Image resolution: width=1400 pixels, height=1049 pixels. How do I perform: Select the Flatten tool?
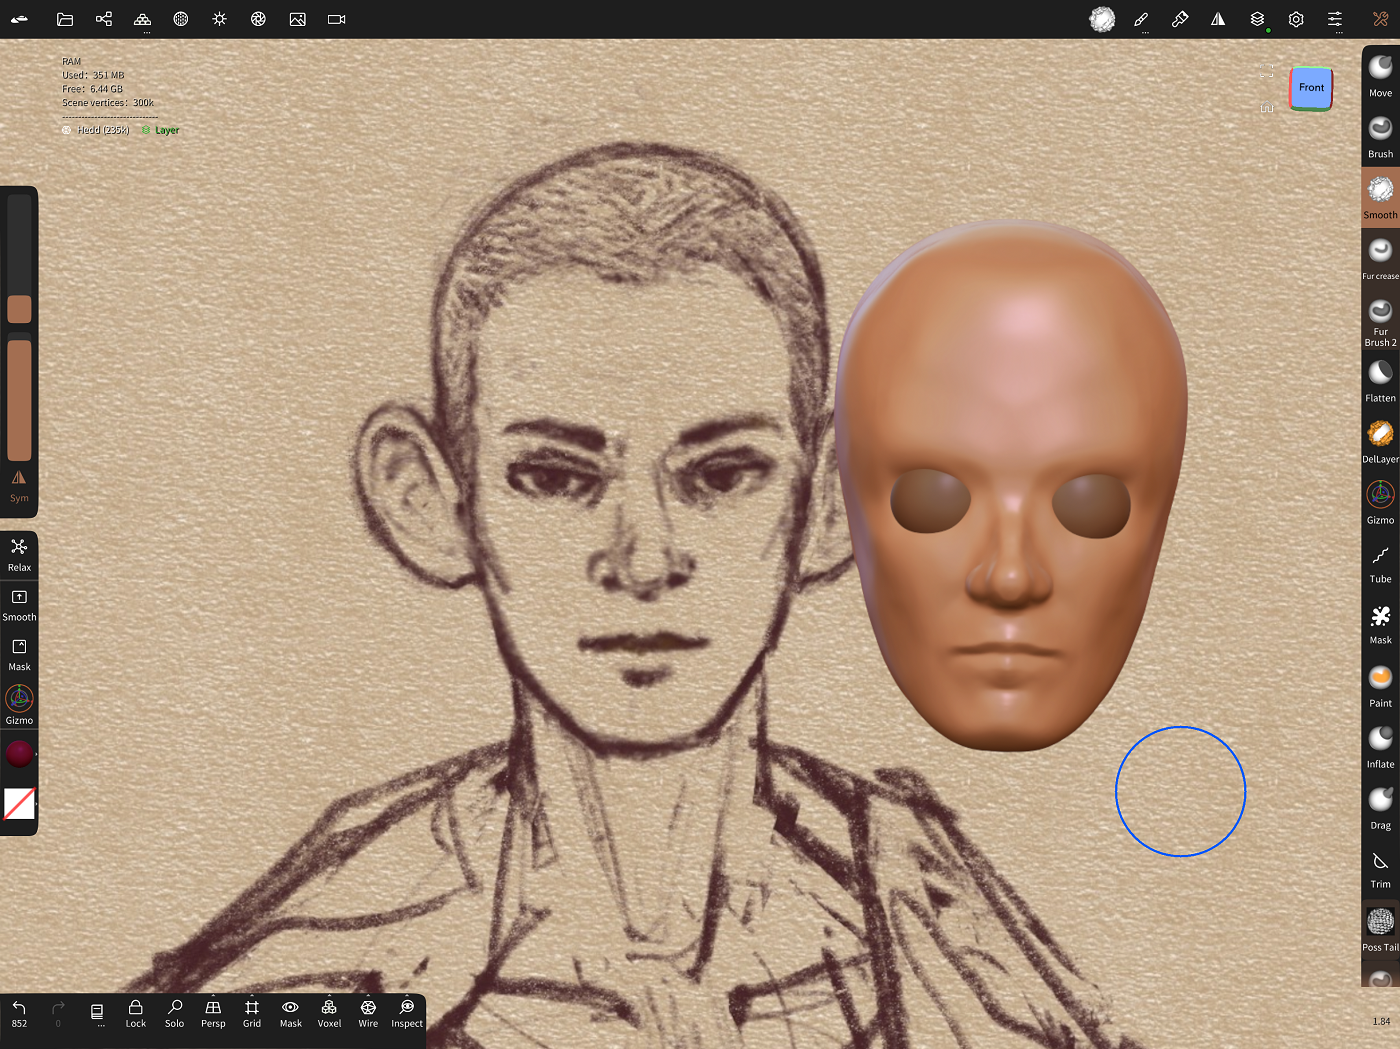click(1380, 381)
